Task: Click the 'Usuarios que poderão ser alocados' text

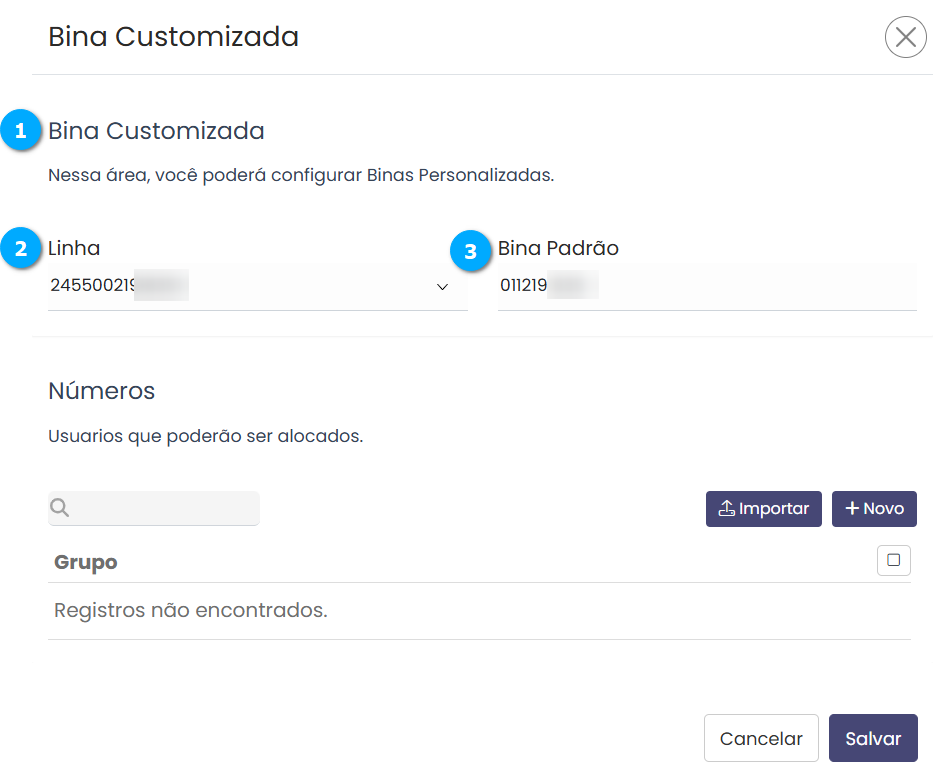Action: point(205,437)
